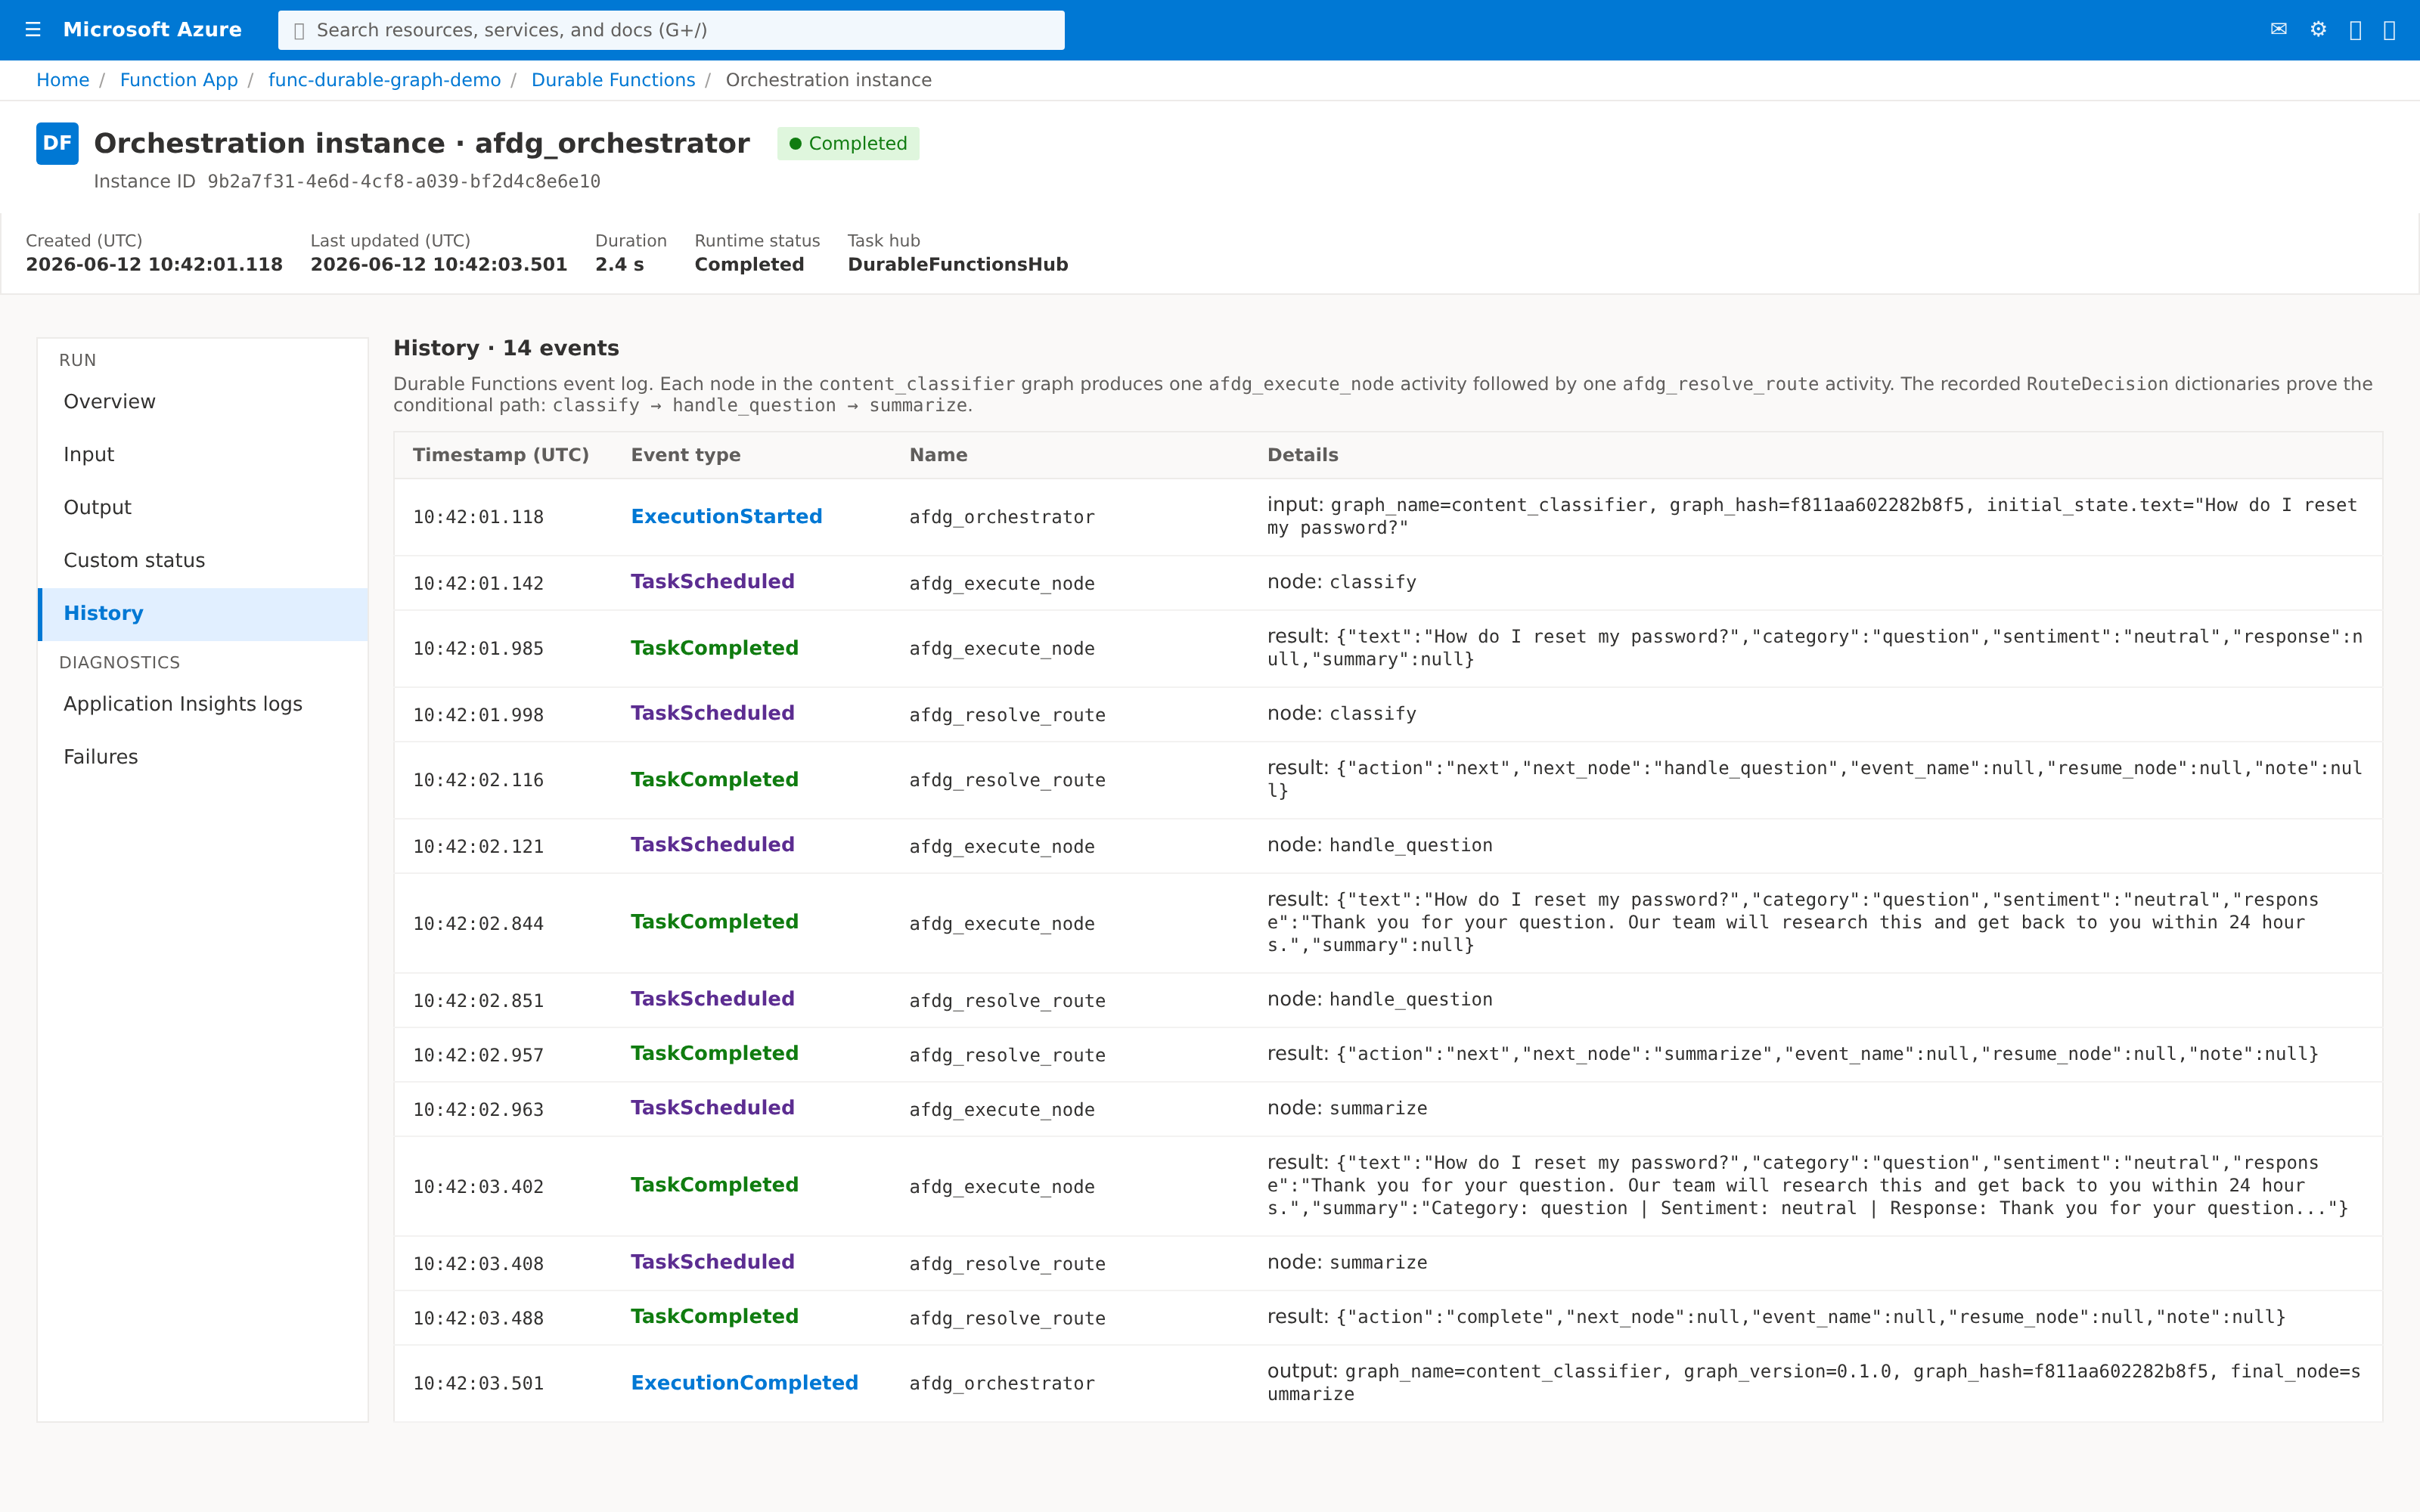Click TaskCompleted in the 10:42:03.488 row

(714, 1317)
